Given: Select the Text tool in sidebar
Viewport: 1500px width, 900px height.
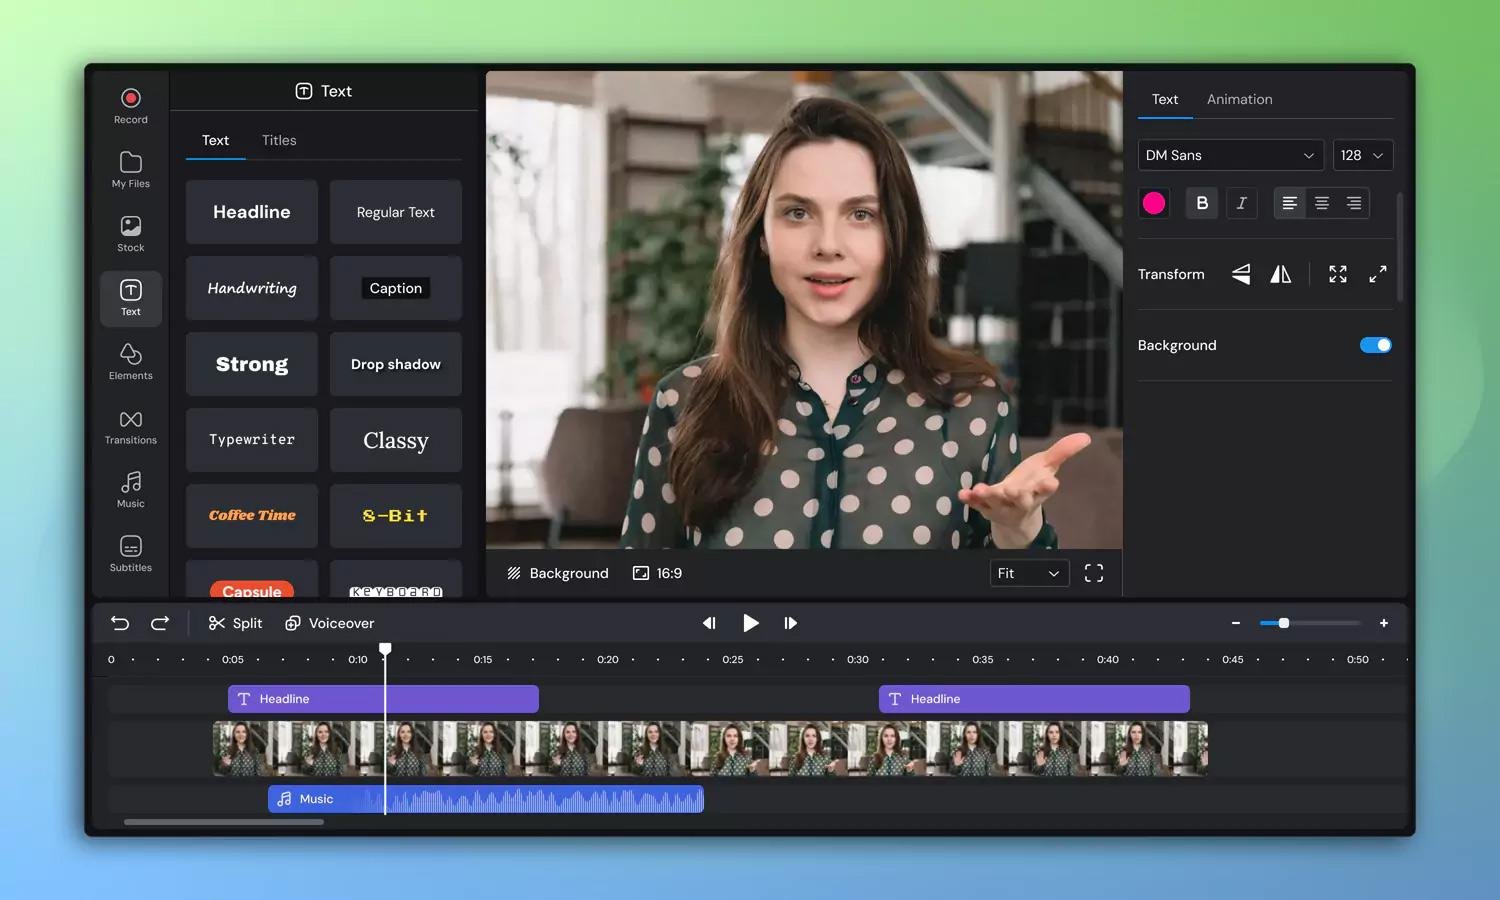Looking at the screenshot, I should pyautogui.click(x=131, y=298).
